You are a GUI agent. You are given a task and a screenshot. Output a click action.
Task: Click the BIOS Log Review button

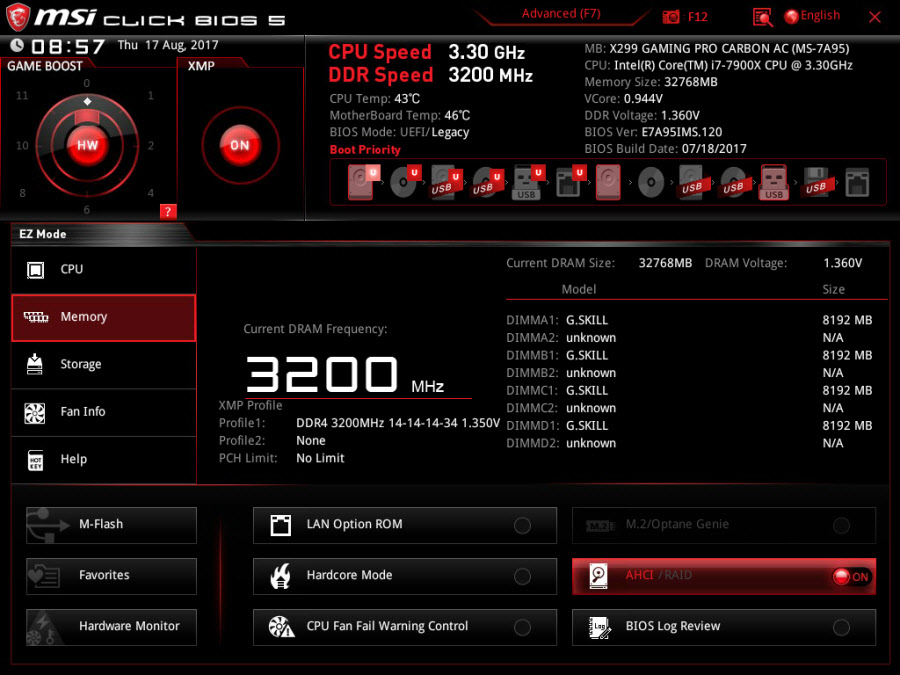coord(723,627)
